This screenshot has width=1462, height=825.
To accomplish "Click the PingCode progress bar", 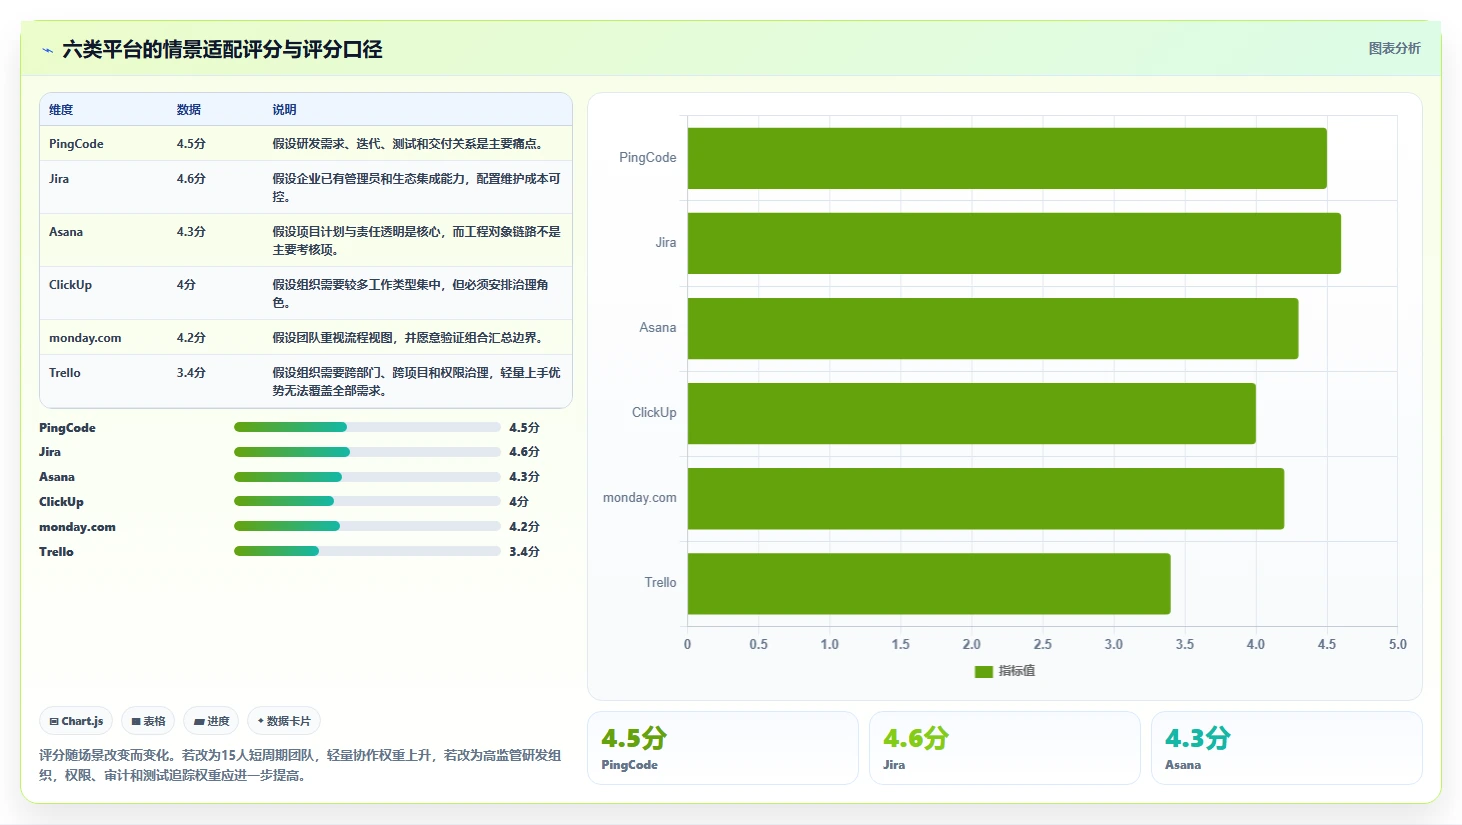I will tap(367, 427).
